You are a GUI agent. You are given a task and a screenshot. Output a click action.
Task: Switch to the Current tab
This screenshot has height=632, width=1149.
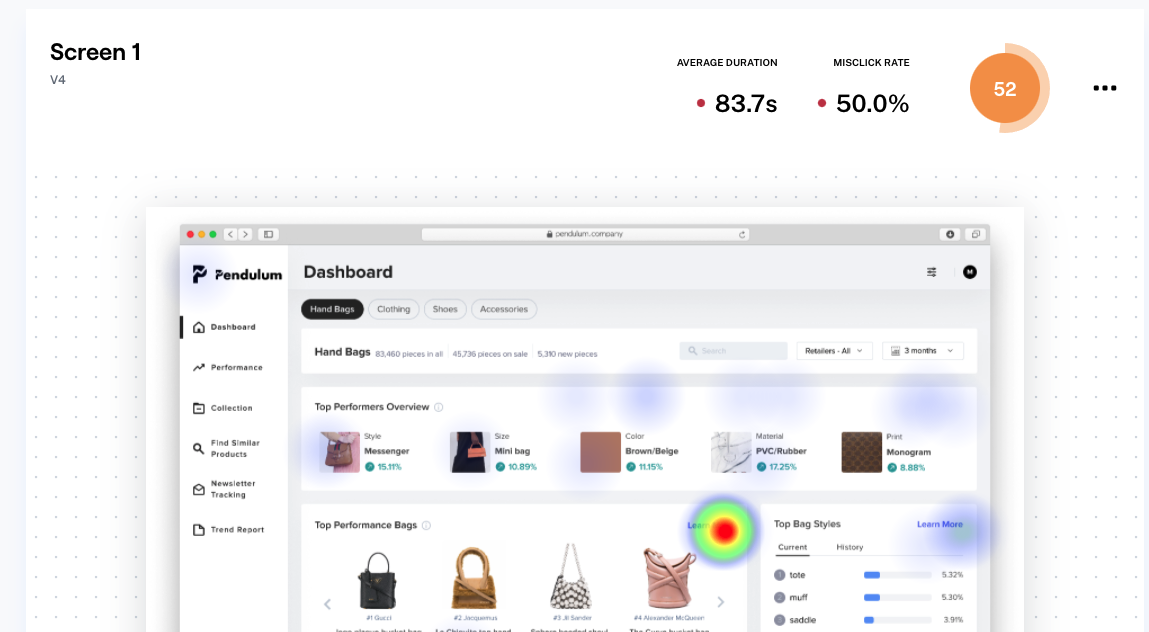click(792, 547)
